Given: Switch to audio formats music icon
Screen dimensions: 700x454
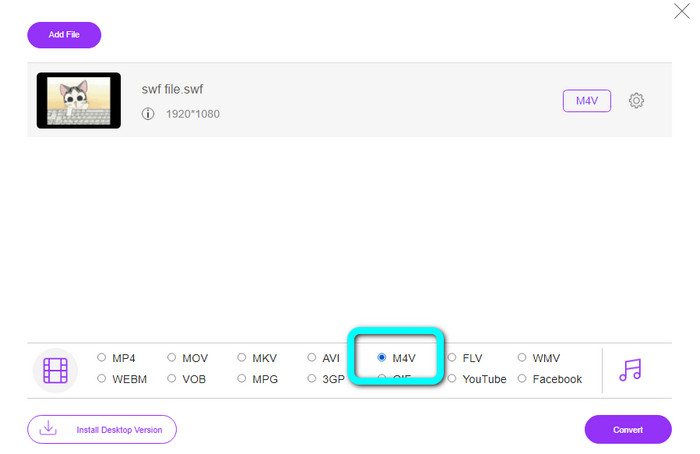Looking at the screenshot, I should coord(630,370).
